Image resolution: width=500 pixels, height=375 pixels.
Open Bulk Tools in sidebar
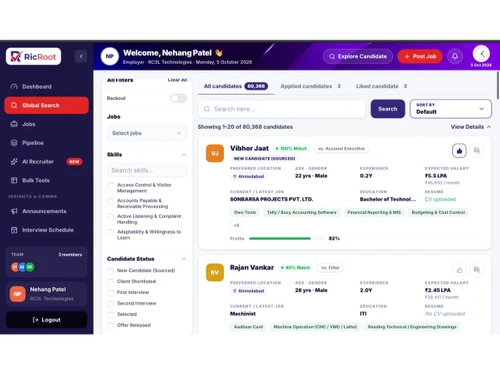click(47, 180)
